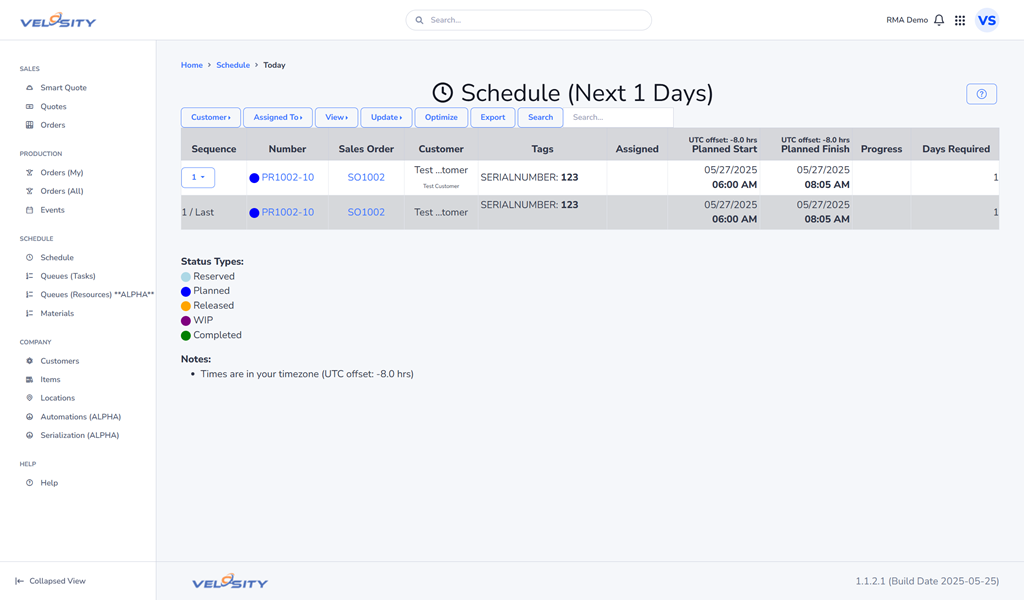Open the apps grid menu icon
Viewport: 1024px width, 600px height.
(x=960, y=20)
